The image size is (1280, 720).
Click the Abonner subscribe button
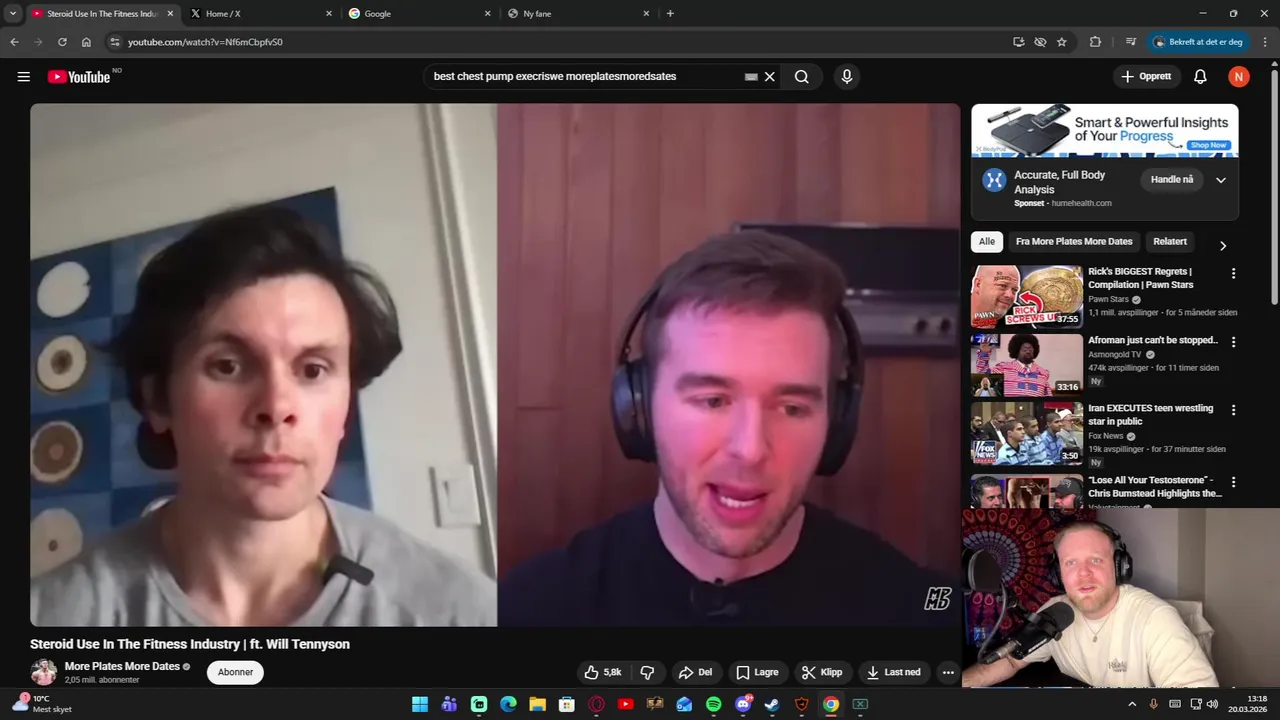[235, 672]
